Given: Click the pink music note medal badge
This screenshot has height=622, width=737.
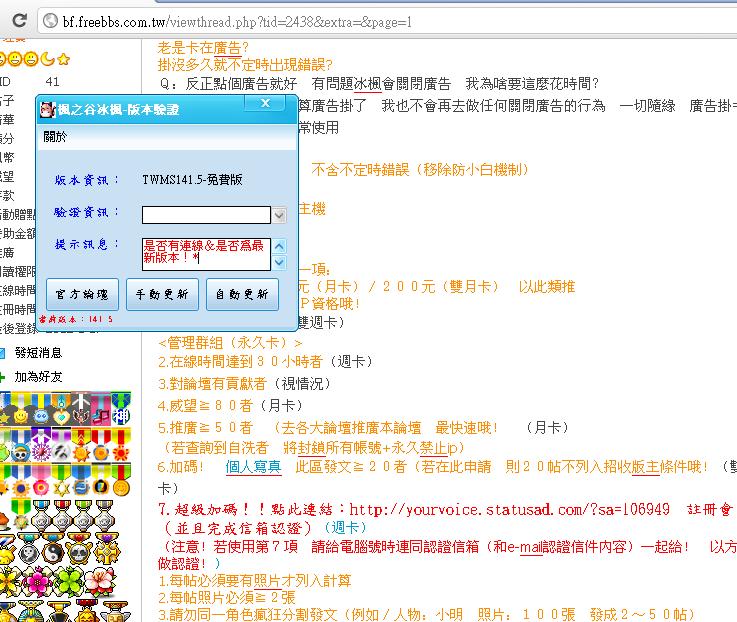Looking at the screenshot, I should click(100, 410).
